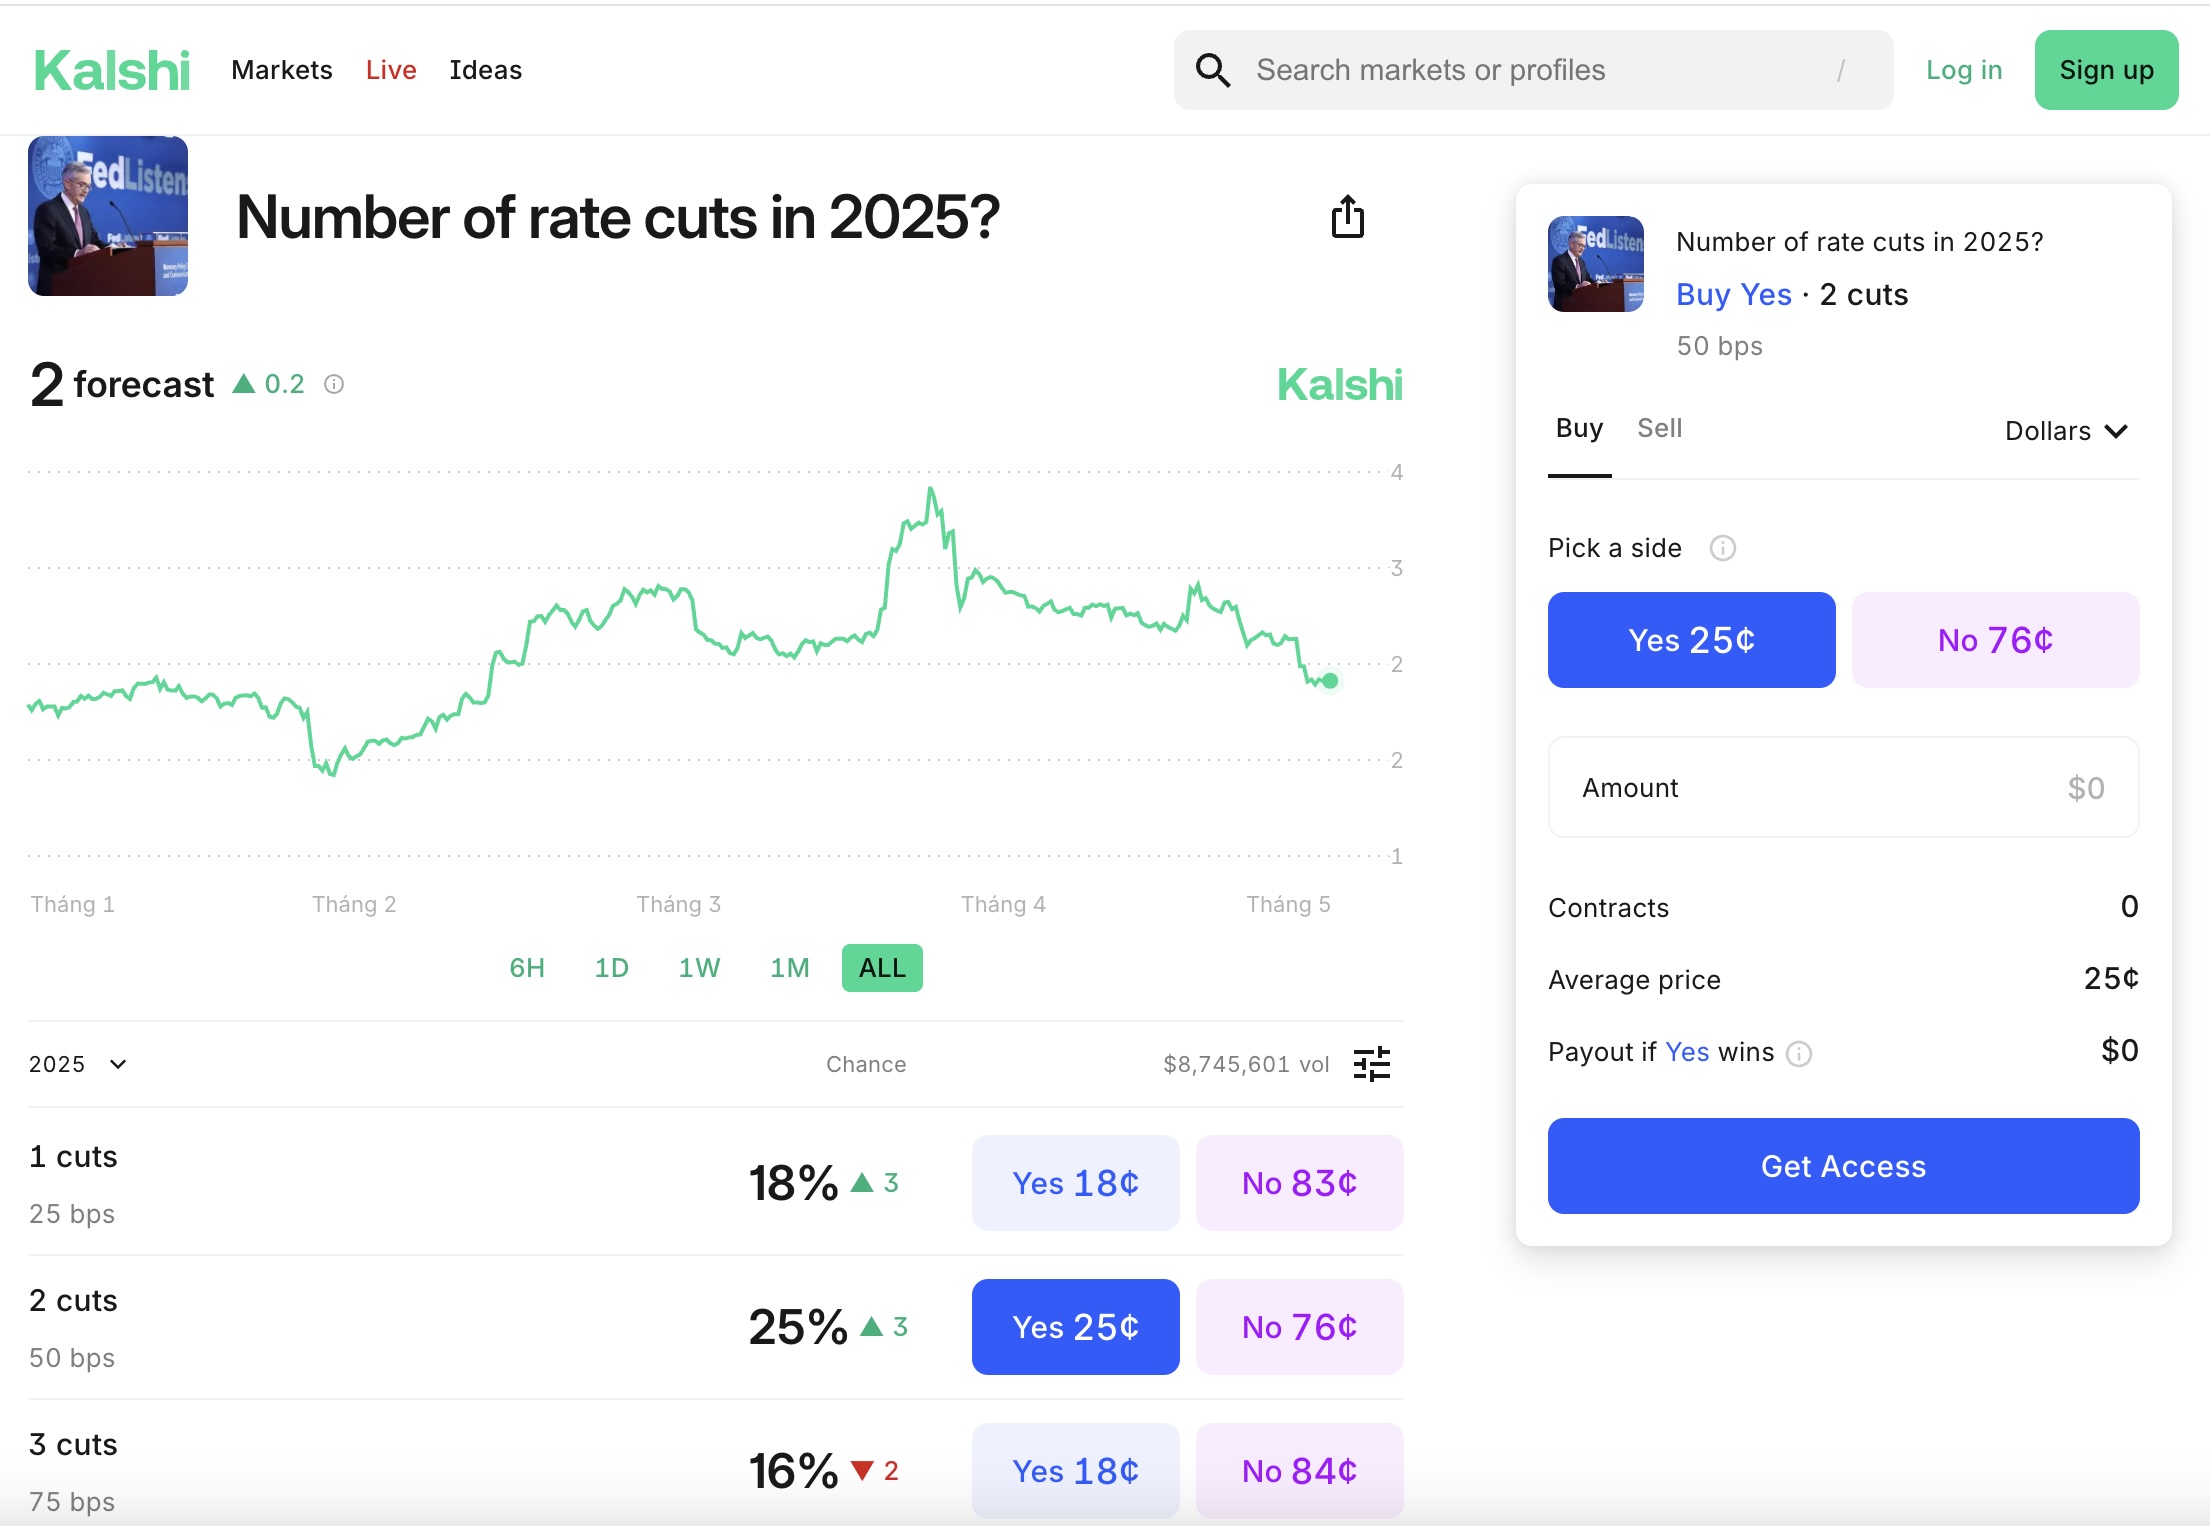Click the Kalshi logo in header
This screenshot has width=2210, height=1526.
point(112,70)
